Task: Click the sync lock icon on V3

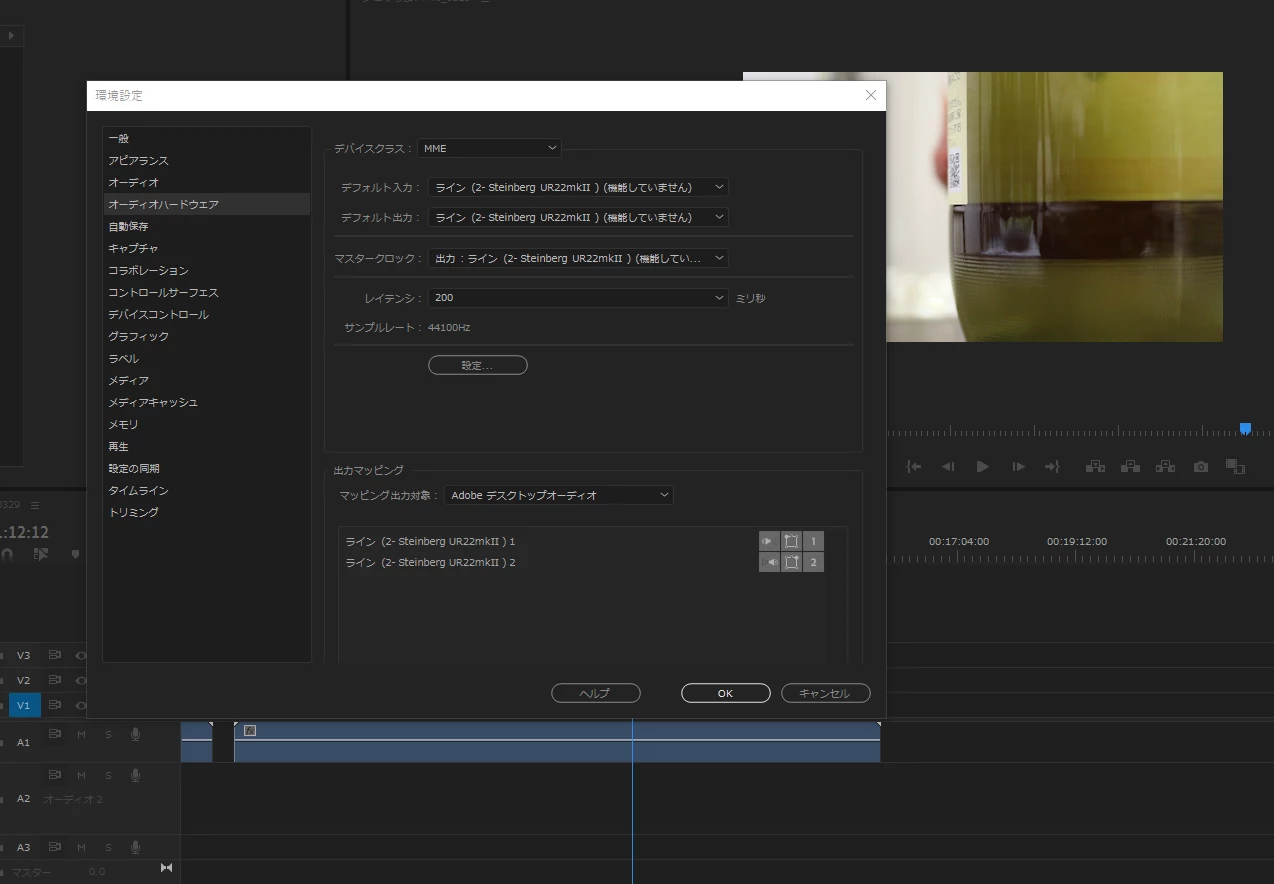Action: pyautogui.click(x=55, y=656)
